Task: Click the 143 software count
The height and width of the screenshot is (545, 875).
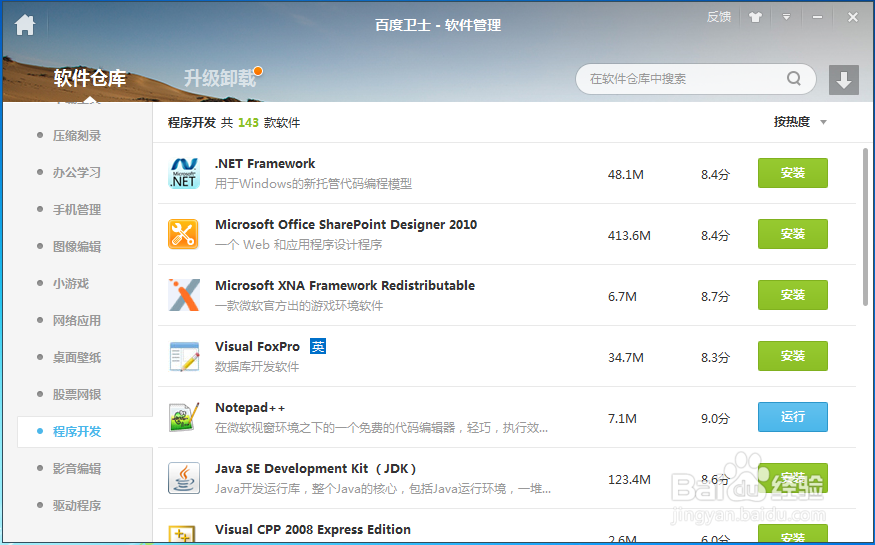Action: (248, 123)
